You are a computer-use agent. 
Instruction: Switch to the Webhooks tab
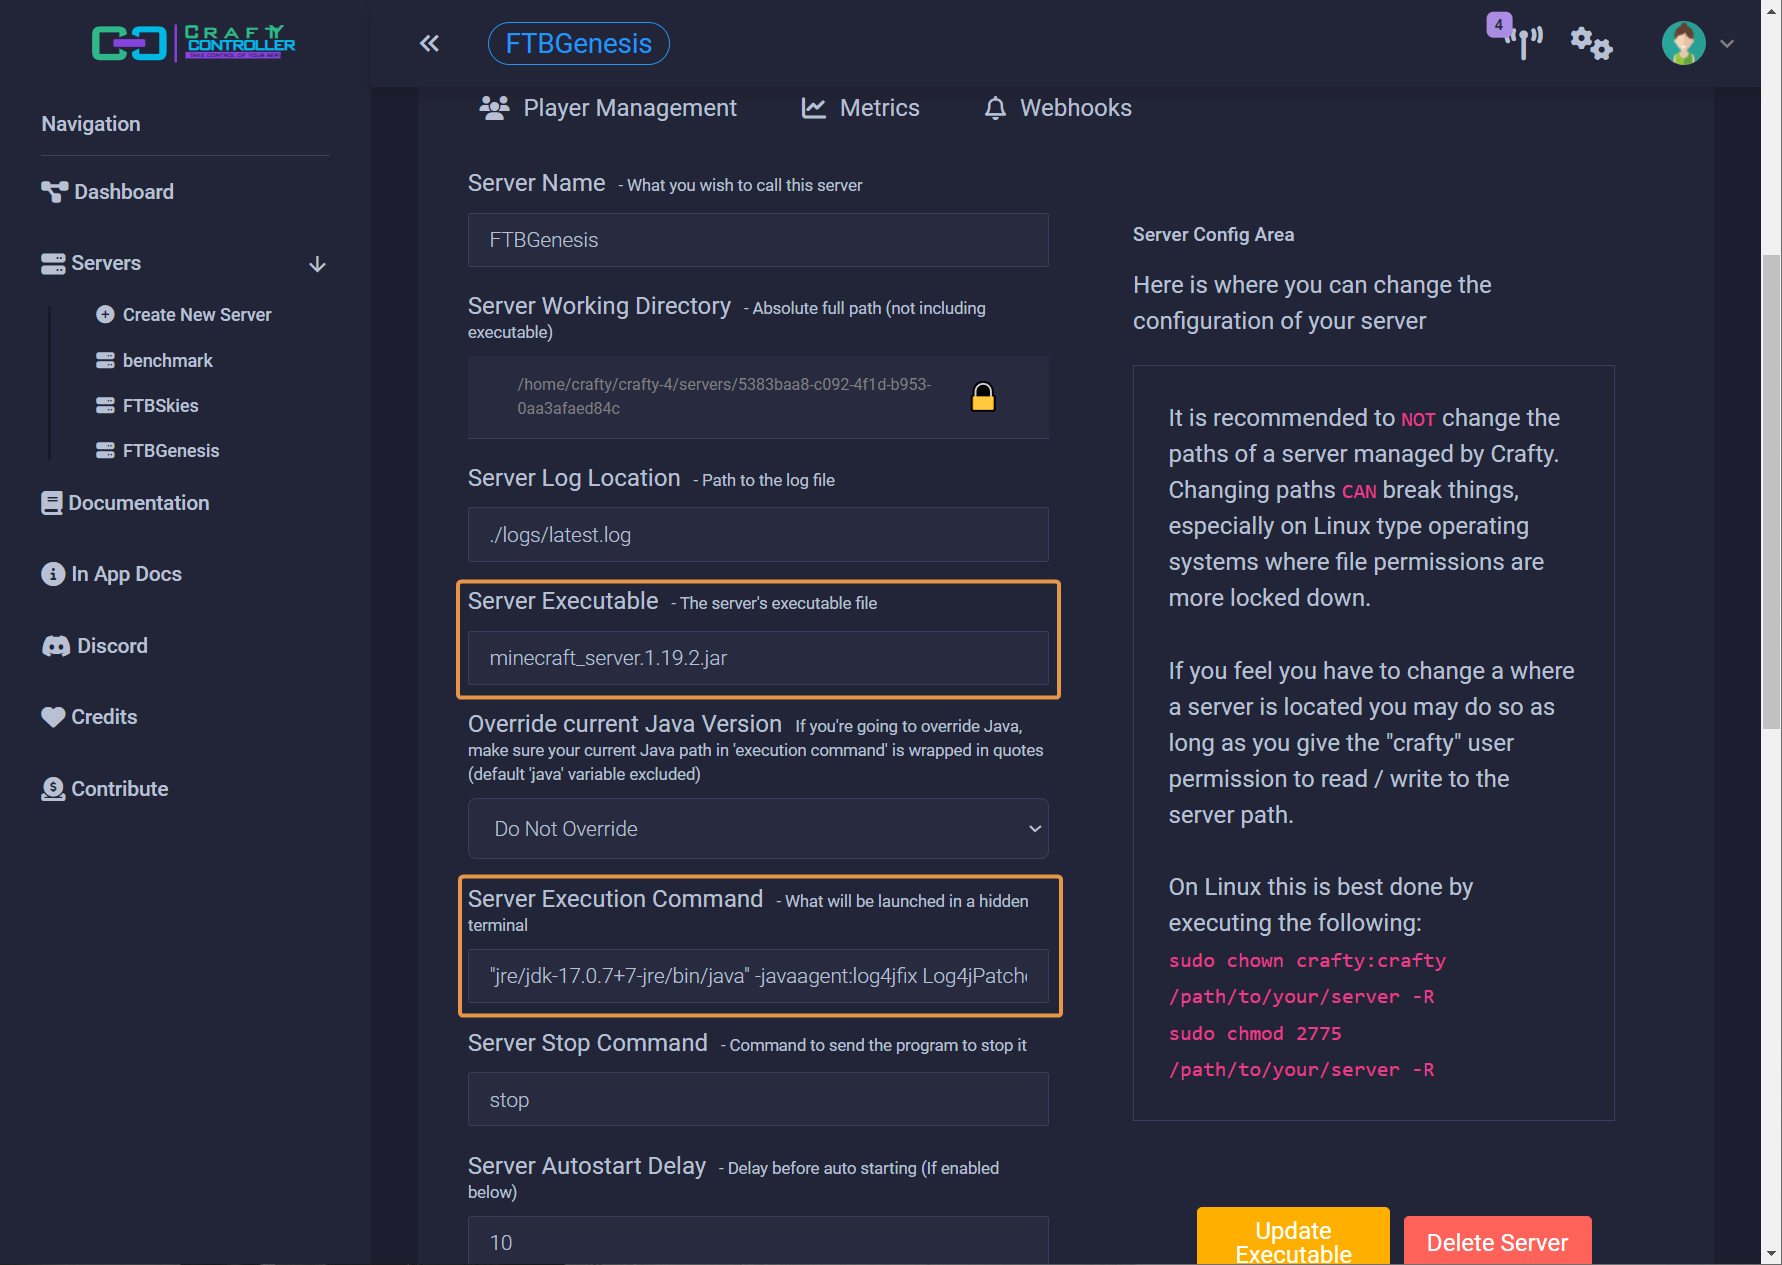(1058, 108)
